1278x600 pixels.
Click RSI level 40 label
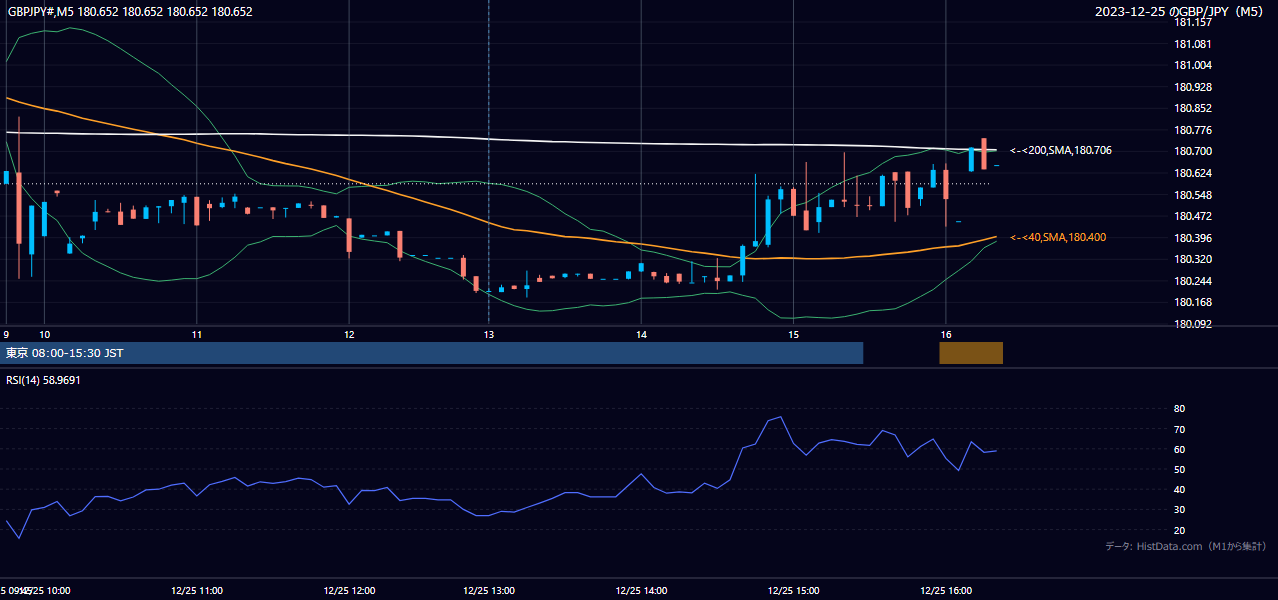1179,490
